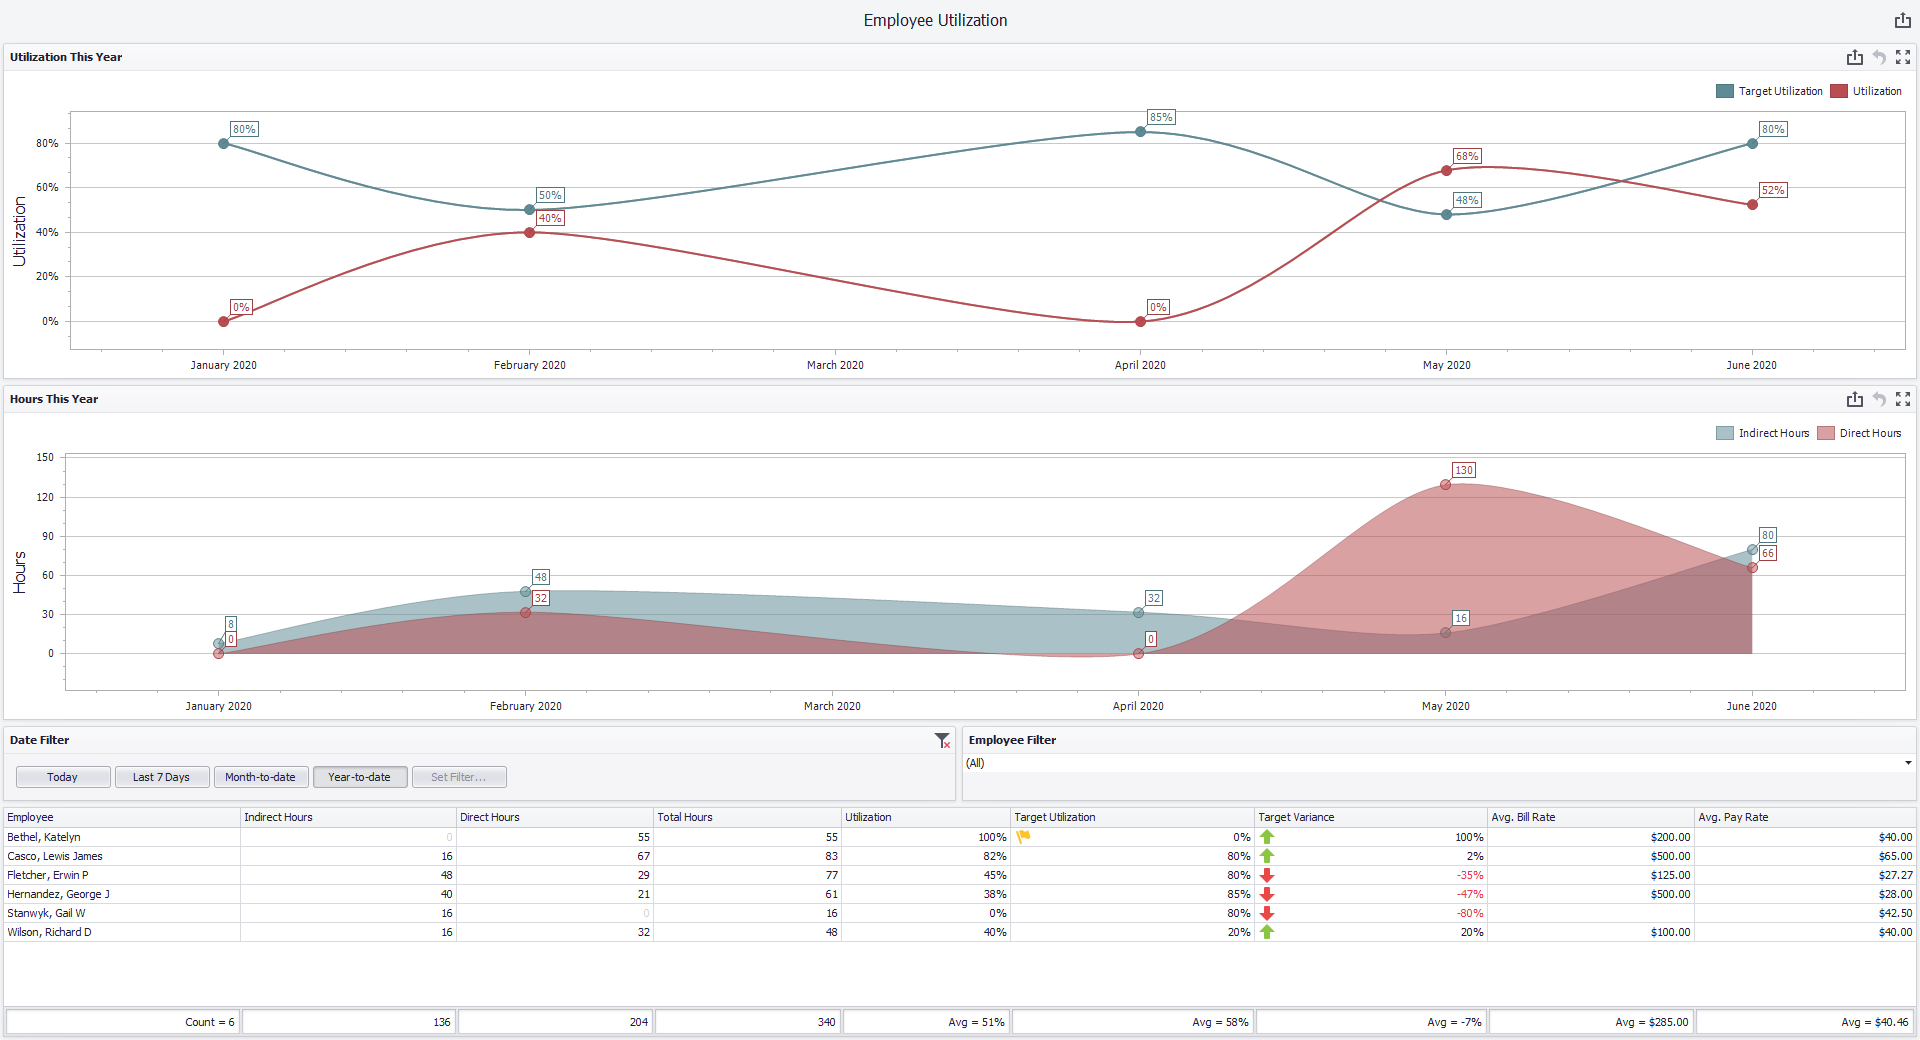The height and width of the screenshot is (1040, 1920).
Task: Clear the Date Filter selection
Action: tap(942, 740)
